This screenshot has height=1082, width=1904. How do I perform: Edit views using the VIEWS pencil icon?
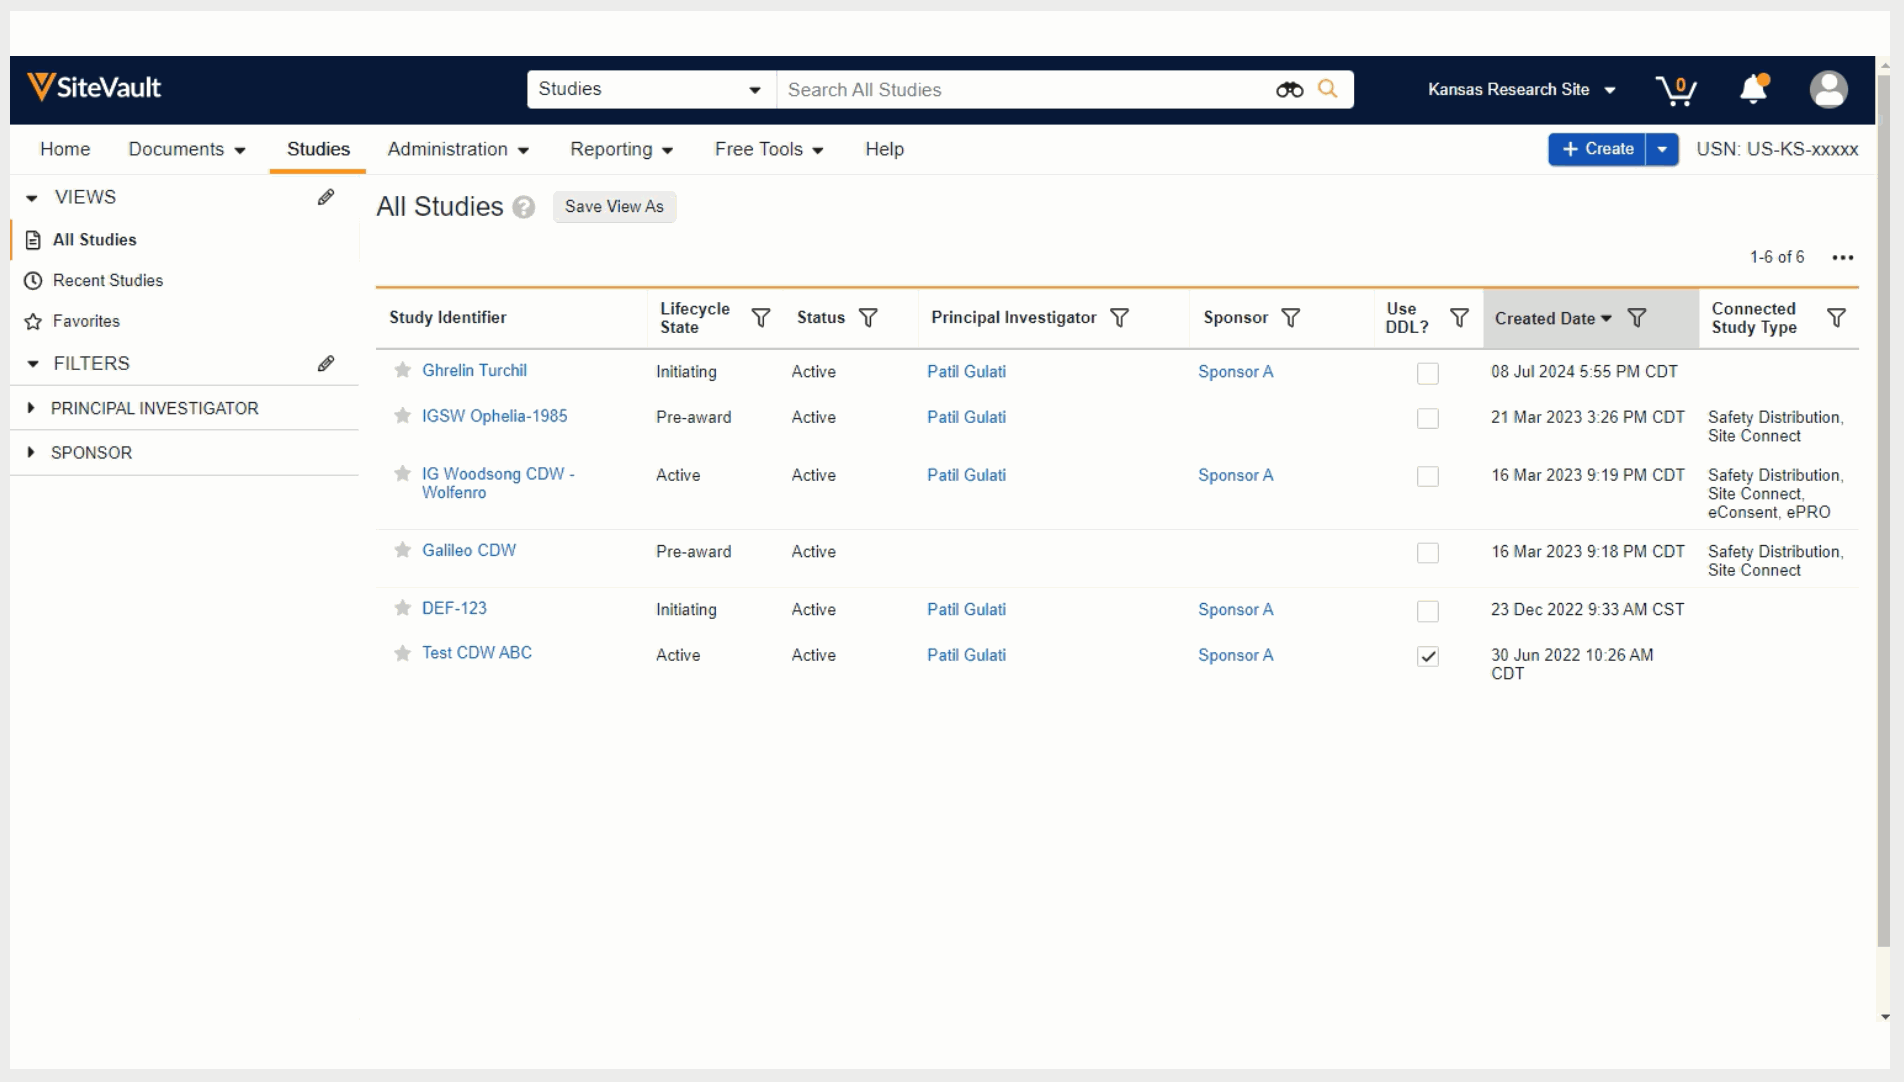pos(326,198)
